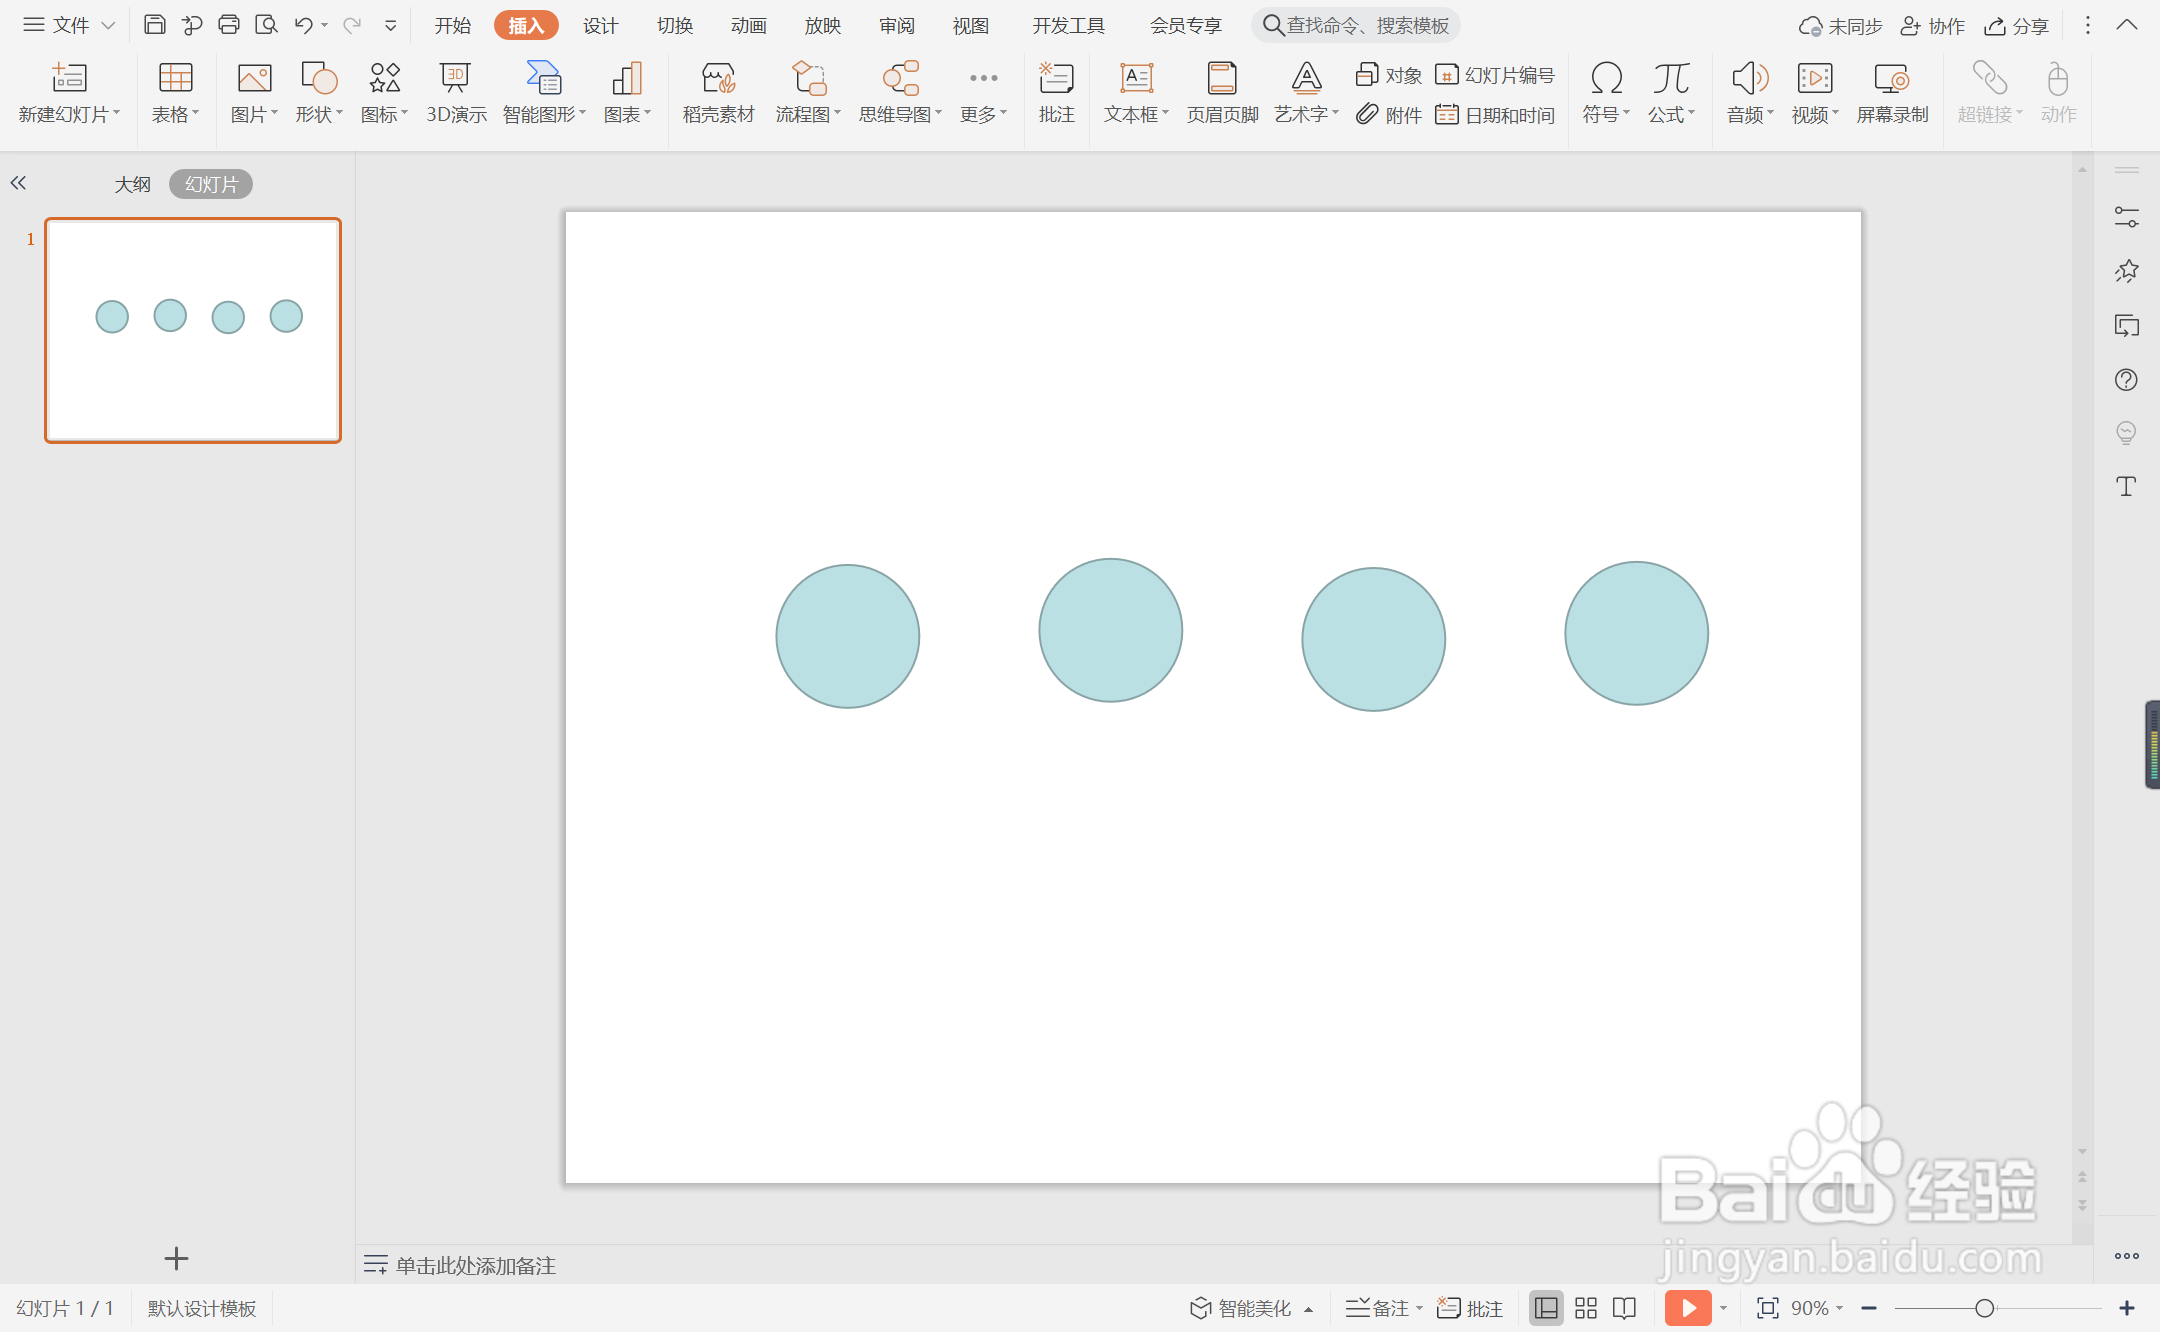Screen dimensions: 2160x1332
Task: Start 屏幕录制 screen recording
Action: (1892, 93)
